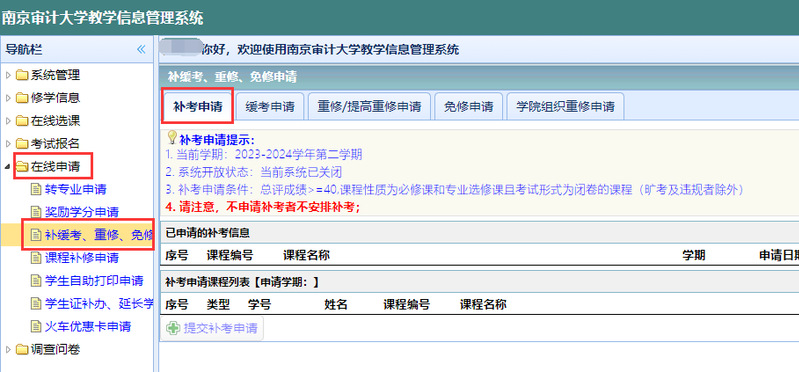799x372 pixels.
Task: Open the 学院组织重修申请 tab
Action: coord(565,107)
